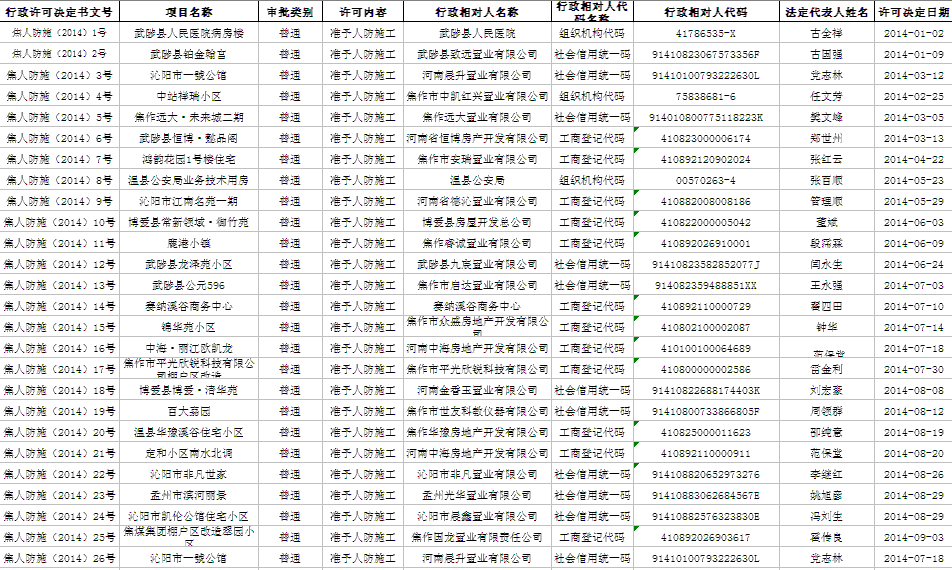This screenshot has height=570, width=952.
Task: Click code cell 410823000006174 with green marker
Action: pos(705,138)
